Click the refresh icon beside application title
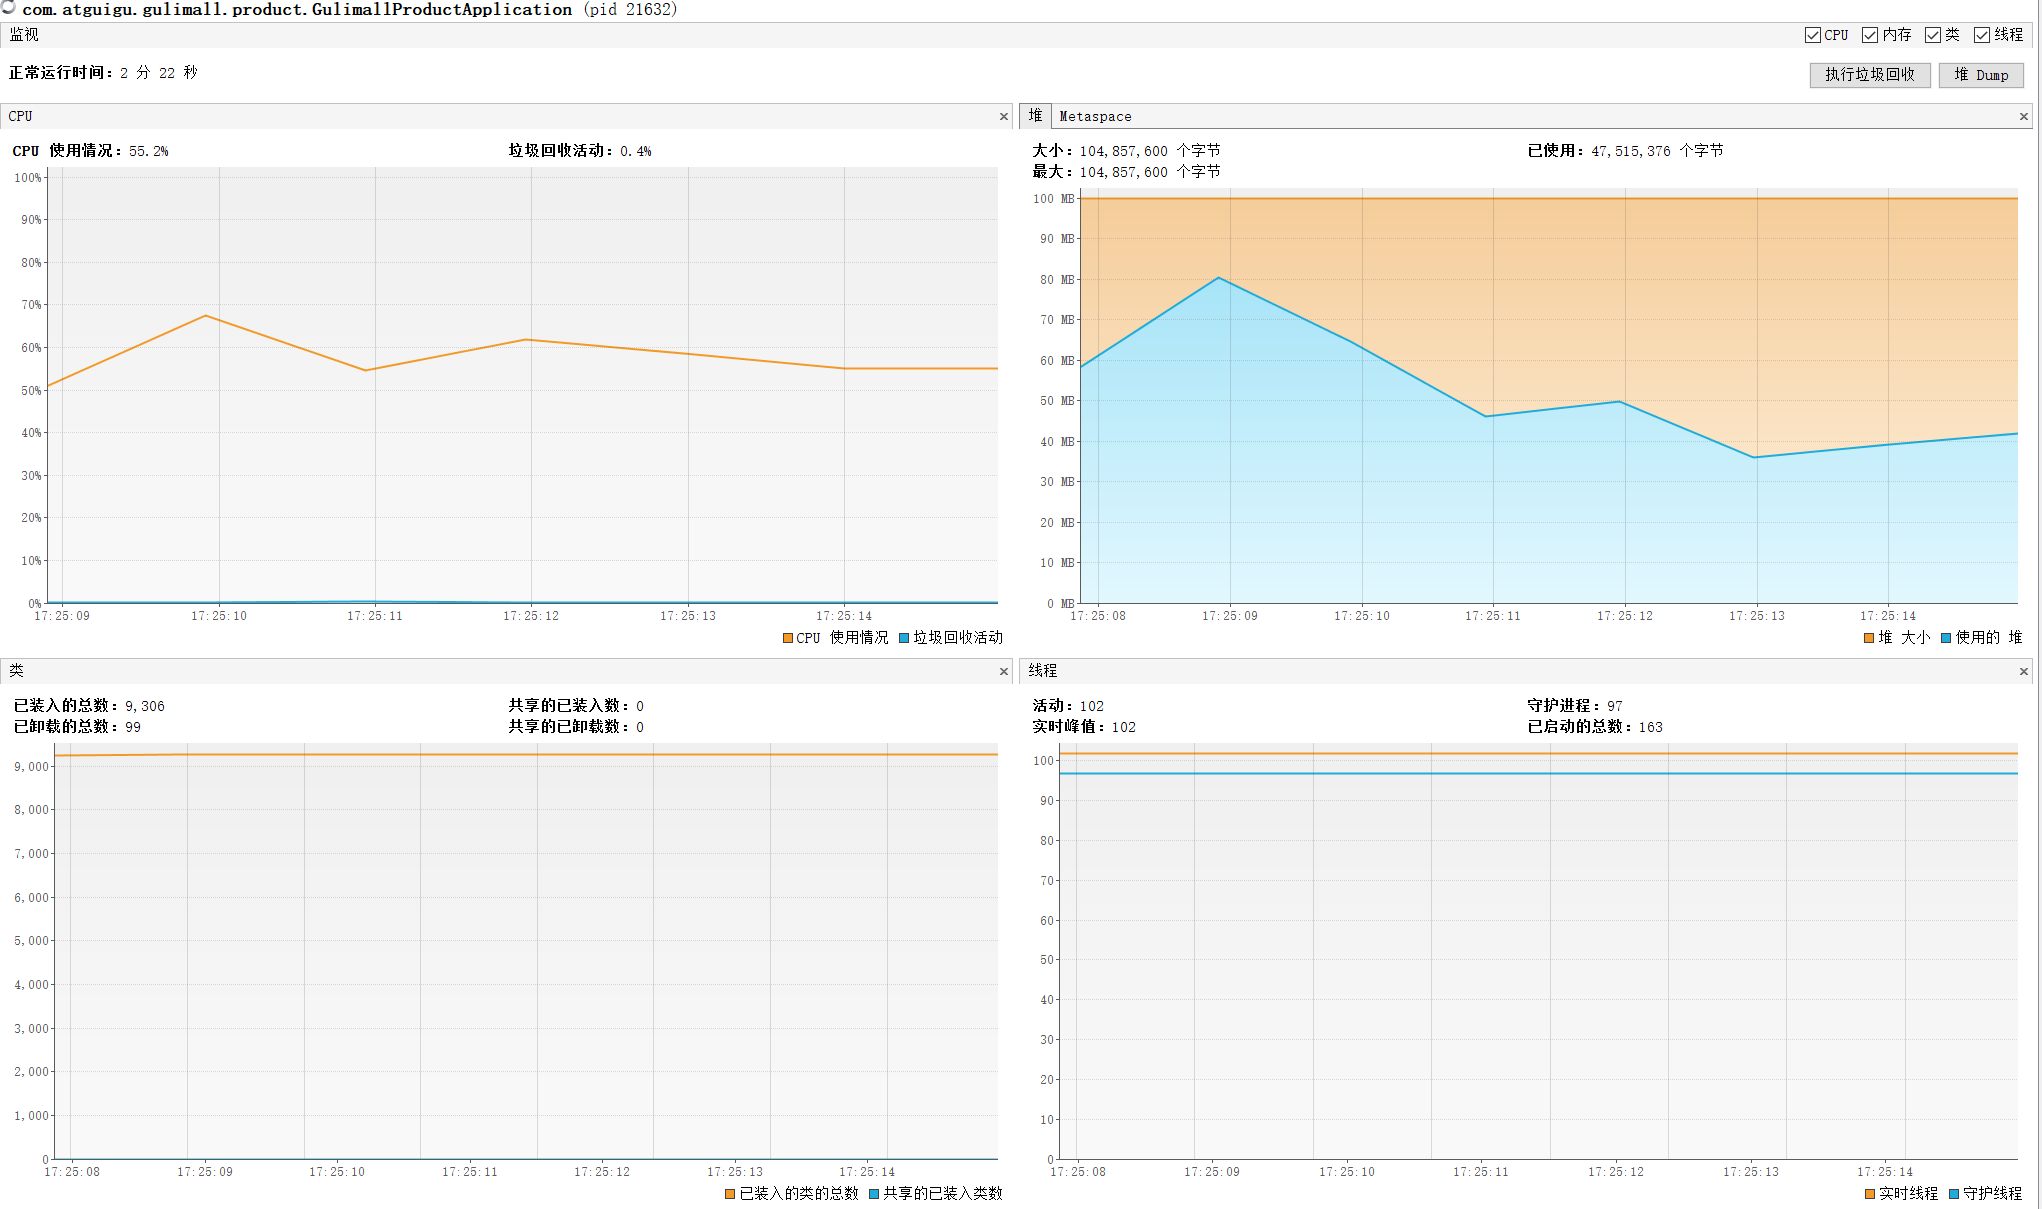This screenshot has height=1209, width=2042. [x=8, y=8]
